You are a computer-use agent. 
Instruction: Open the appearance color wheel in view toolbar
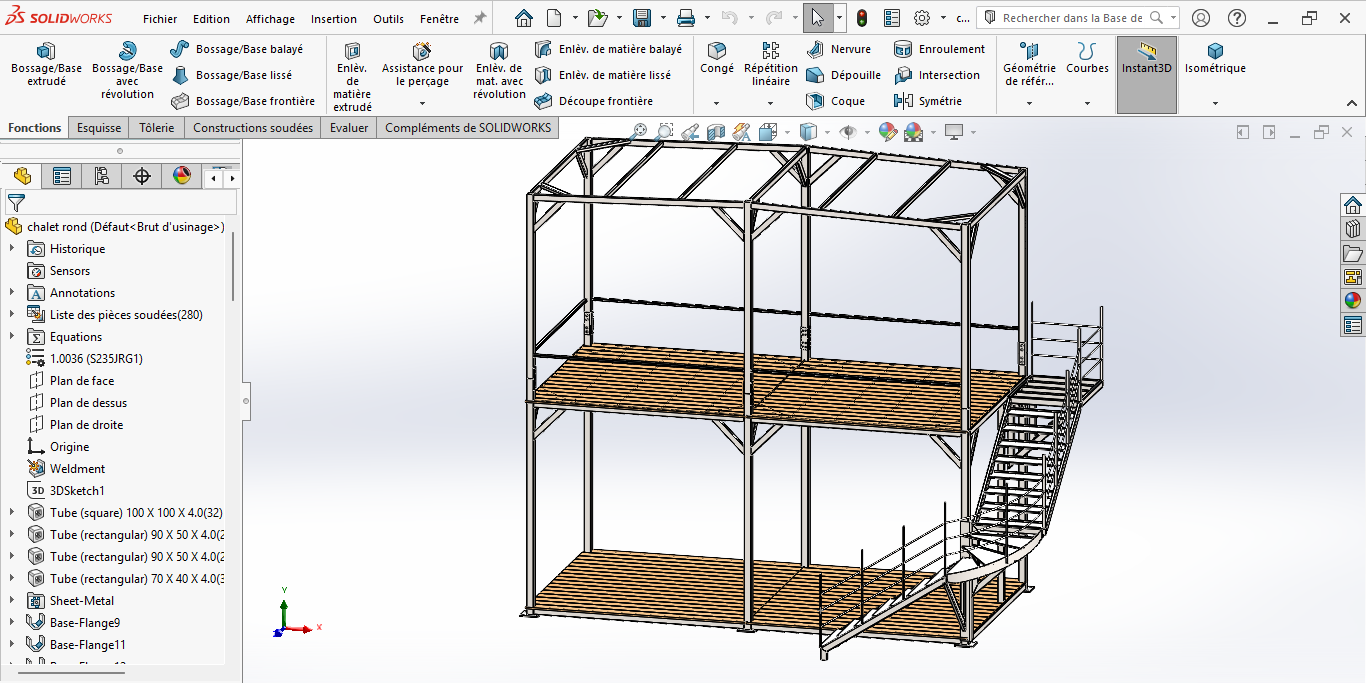tap(887, 132)
